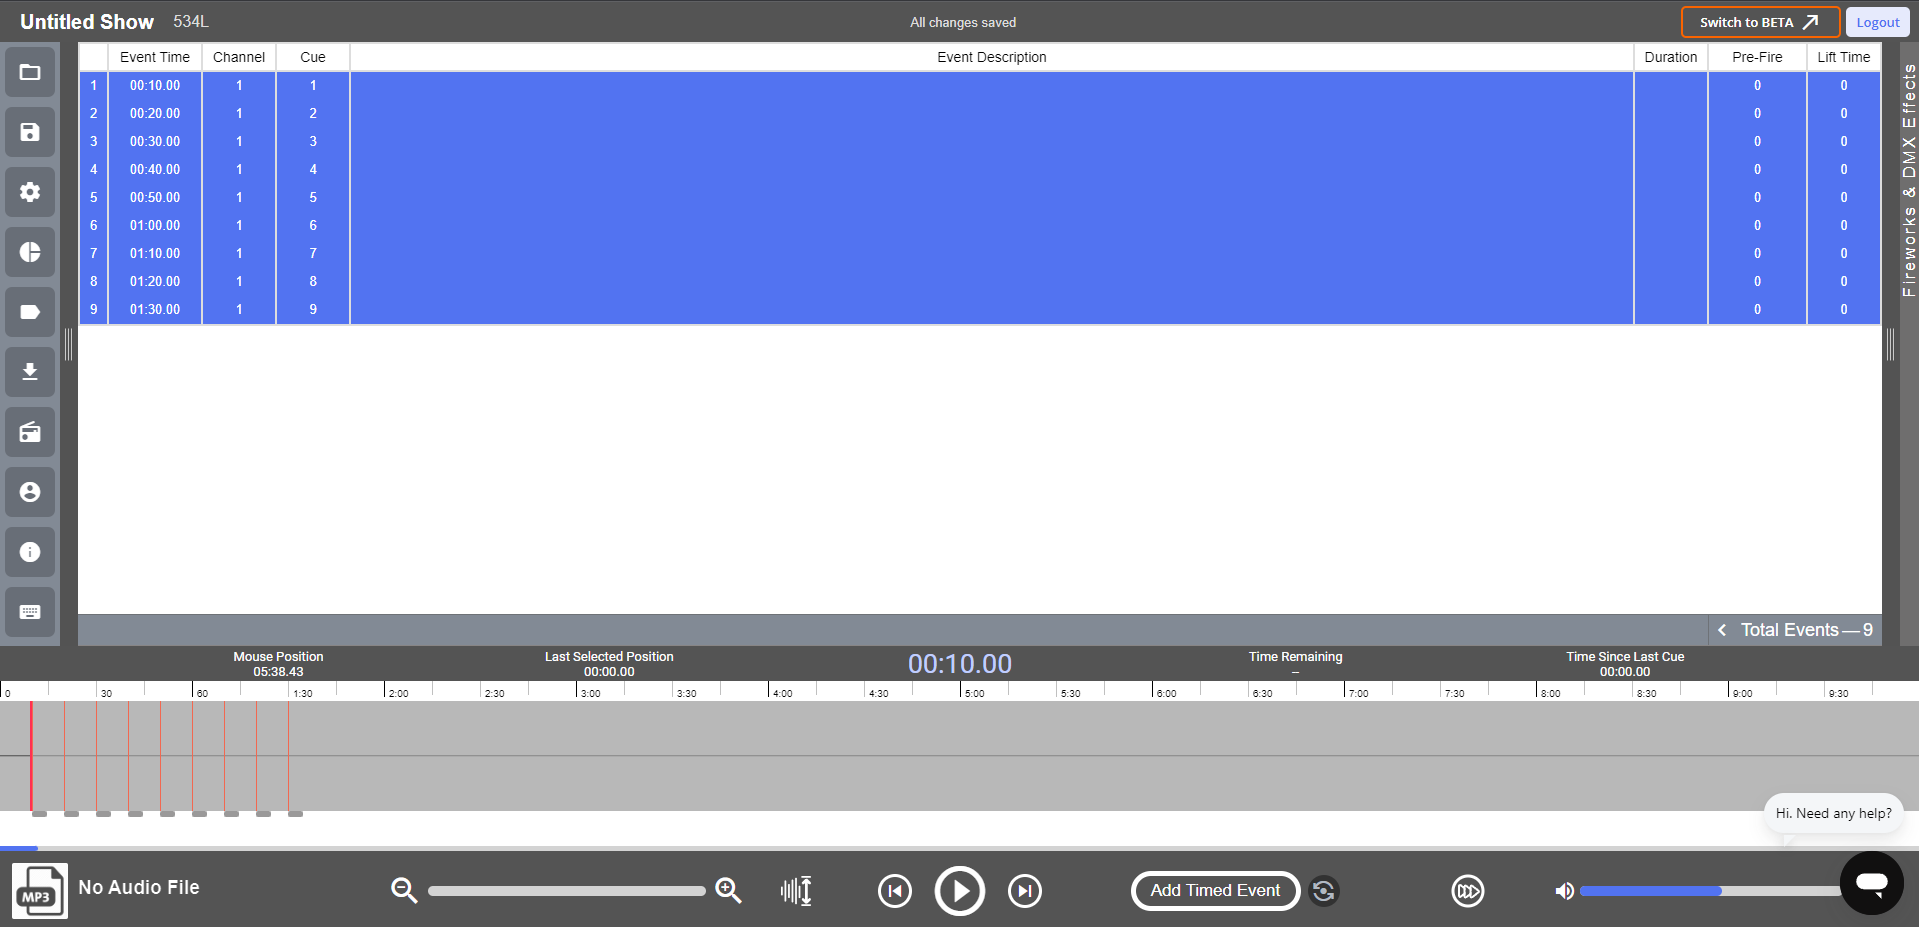This screenshot has width=1919, height=927.
Task: Click the download arrow icon
Action: coord(30,372)
